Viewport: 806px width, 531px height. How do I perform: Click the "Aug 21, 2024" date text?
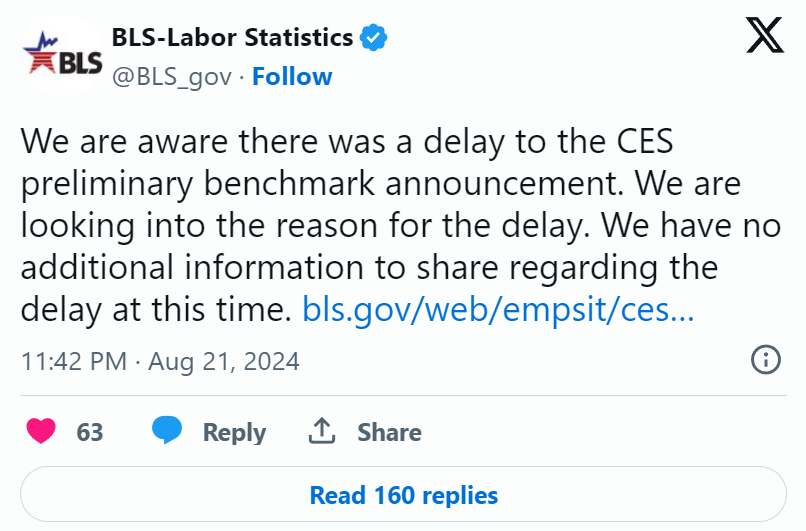point(224,361)
